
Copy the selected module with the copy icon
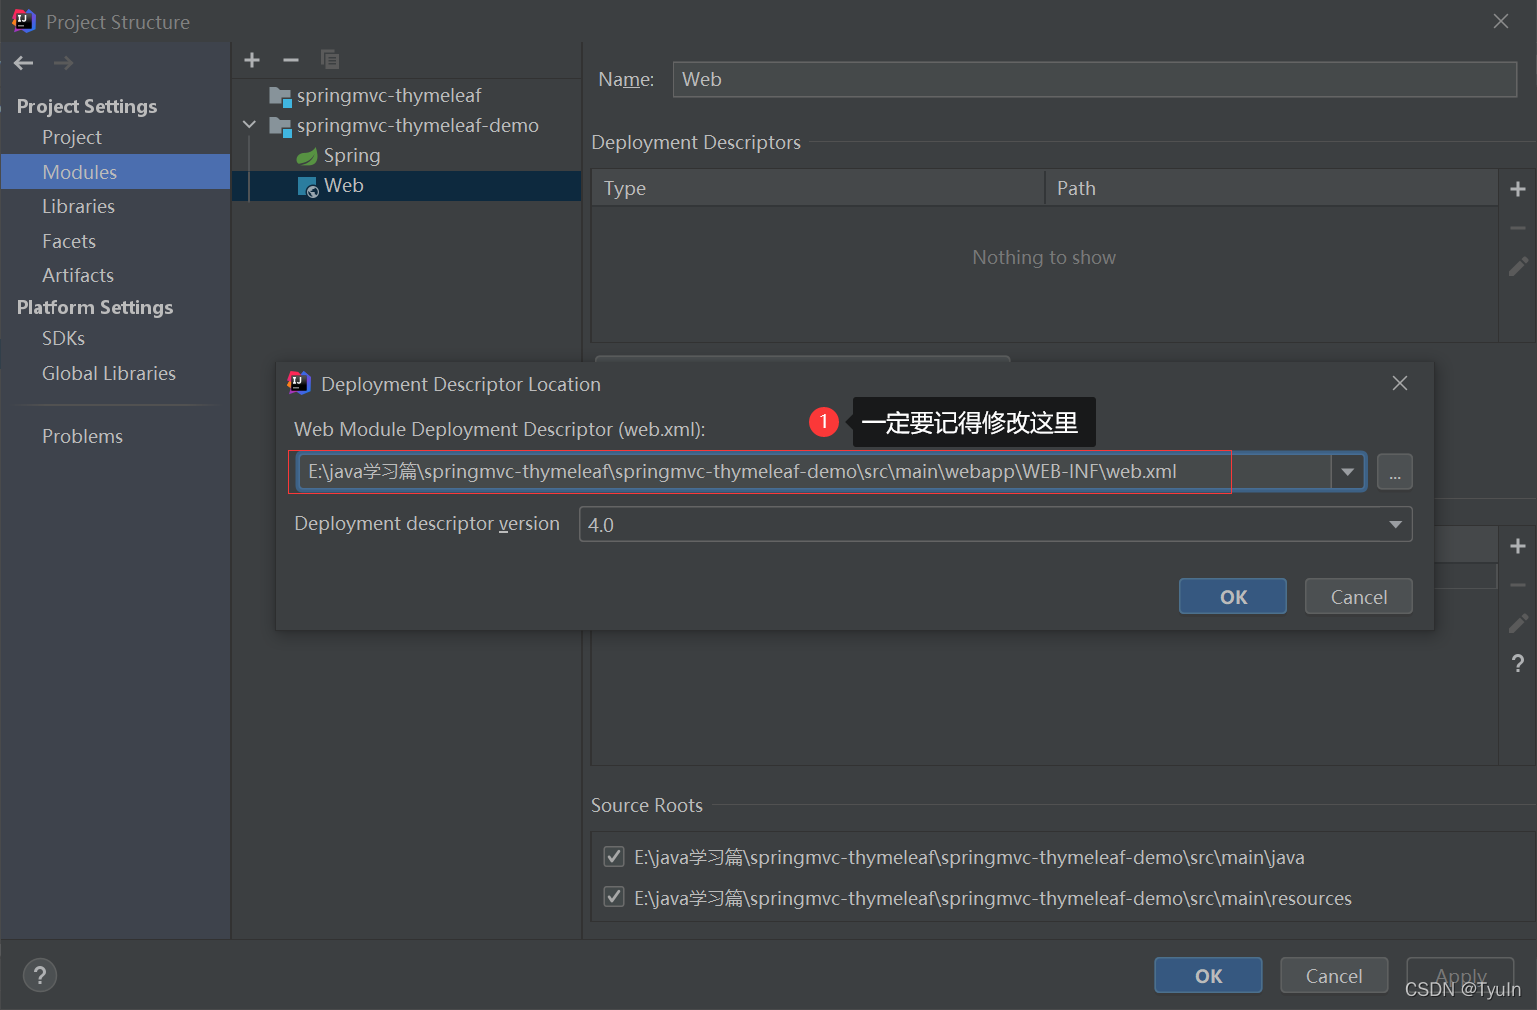pyautogui.click(x=330, y=60)
